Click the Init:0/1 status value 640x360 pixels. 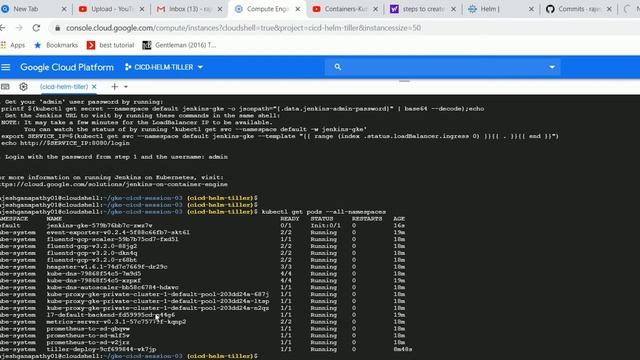(325, 225)
